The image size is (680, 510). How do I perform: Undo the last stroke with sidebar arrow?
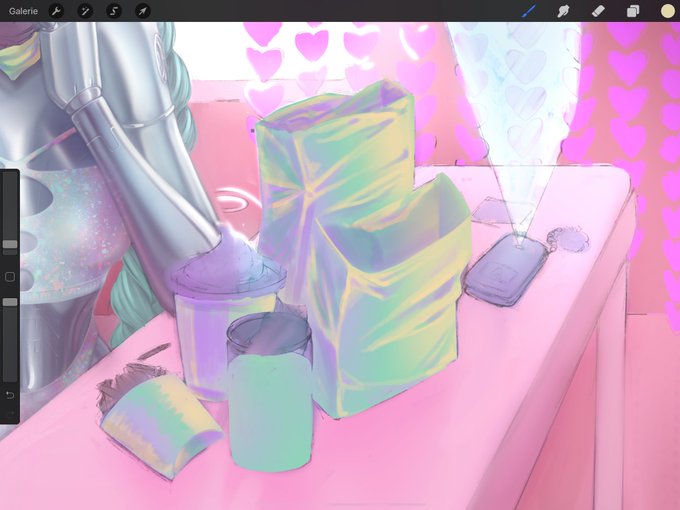tap(10, 395)
